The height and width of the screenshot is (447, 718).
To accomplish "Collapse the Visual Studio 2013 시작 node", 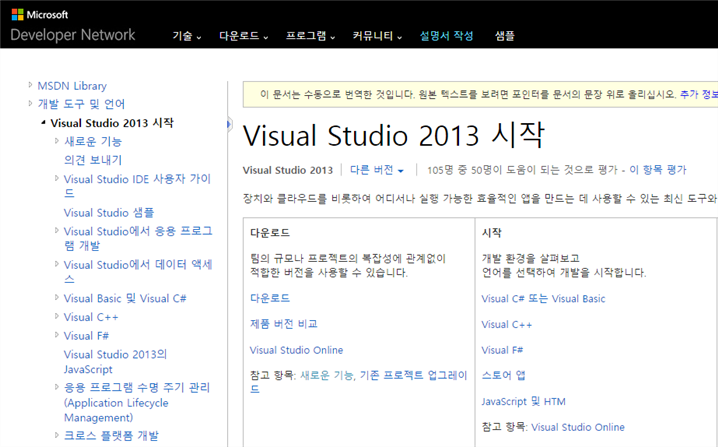I will click(x=43, y=122).
